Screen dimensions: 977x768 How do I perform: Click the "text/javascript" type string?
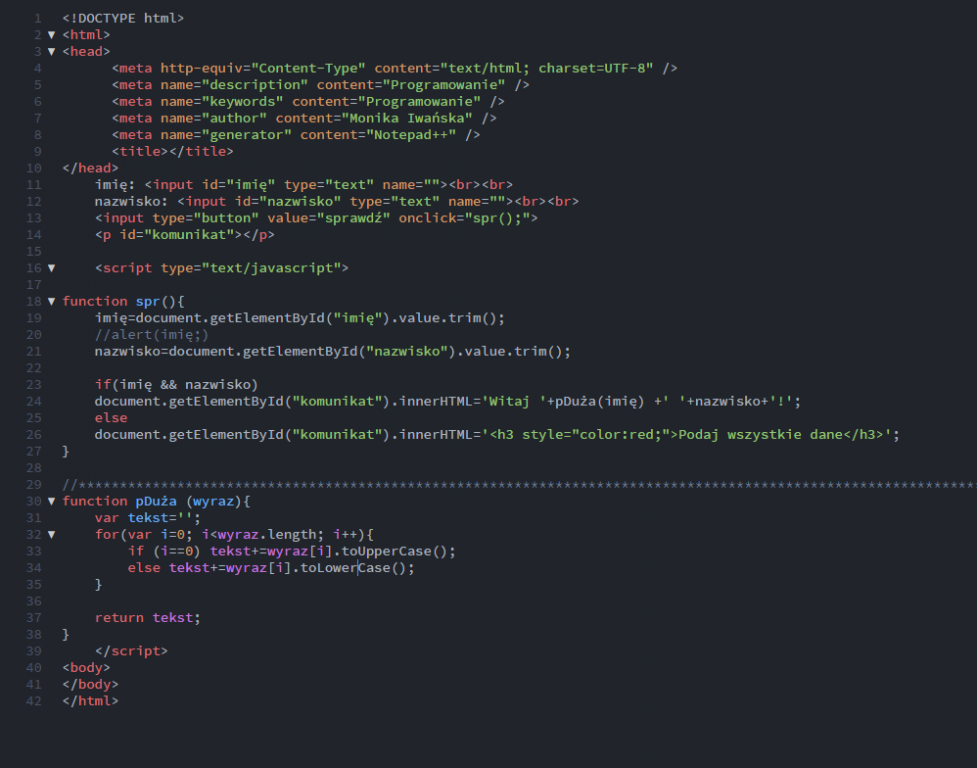[272, 268]
